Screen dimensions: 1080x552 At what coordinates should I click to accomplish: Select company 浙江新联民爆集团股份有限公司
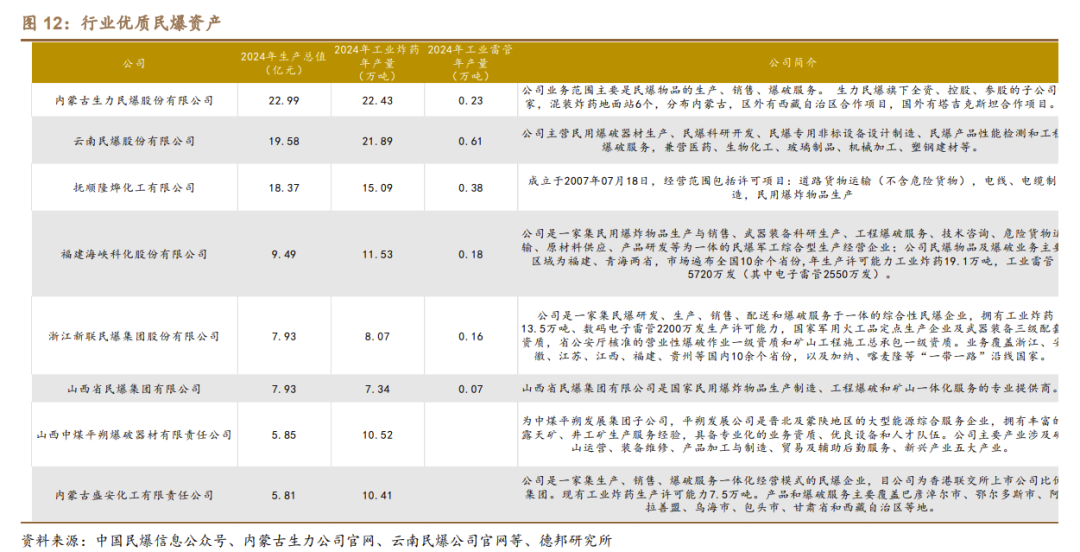[134, 336]
